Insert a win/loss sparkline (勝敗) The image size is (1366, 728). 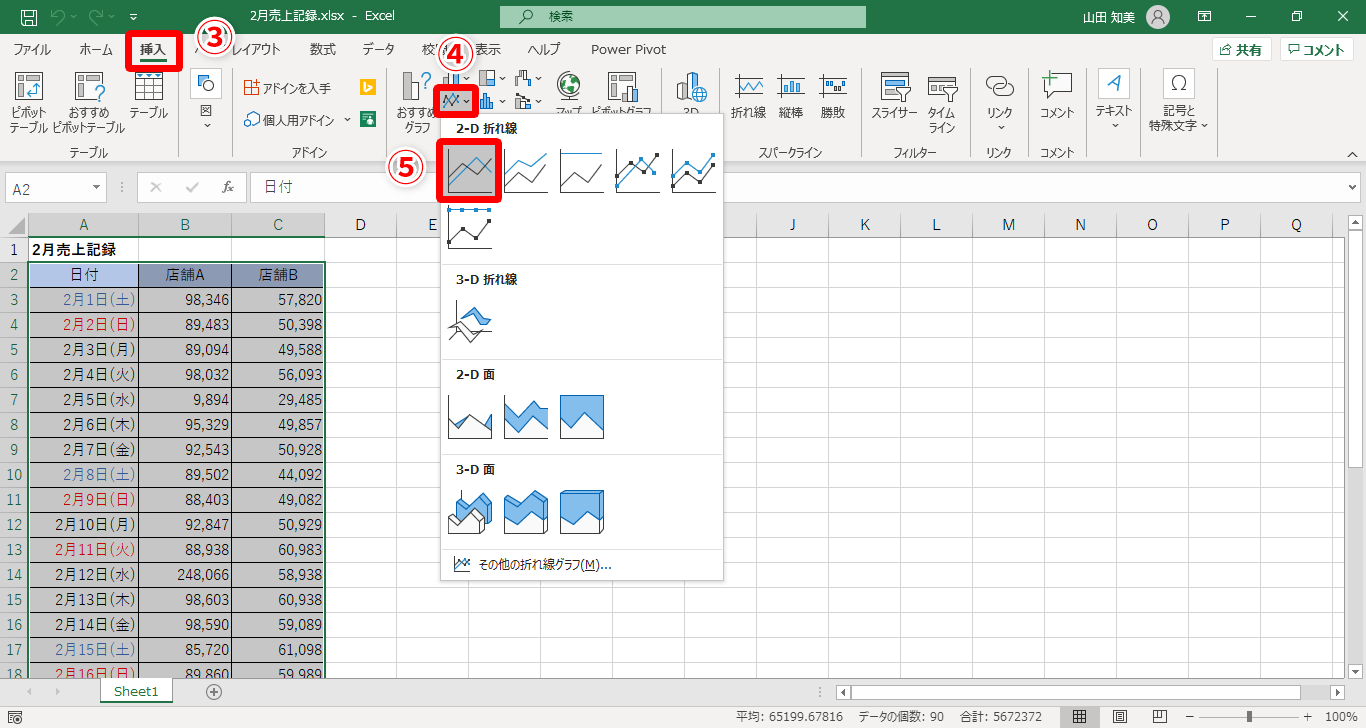pyautogui.click(x=833, y=96)
